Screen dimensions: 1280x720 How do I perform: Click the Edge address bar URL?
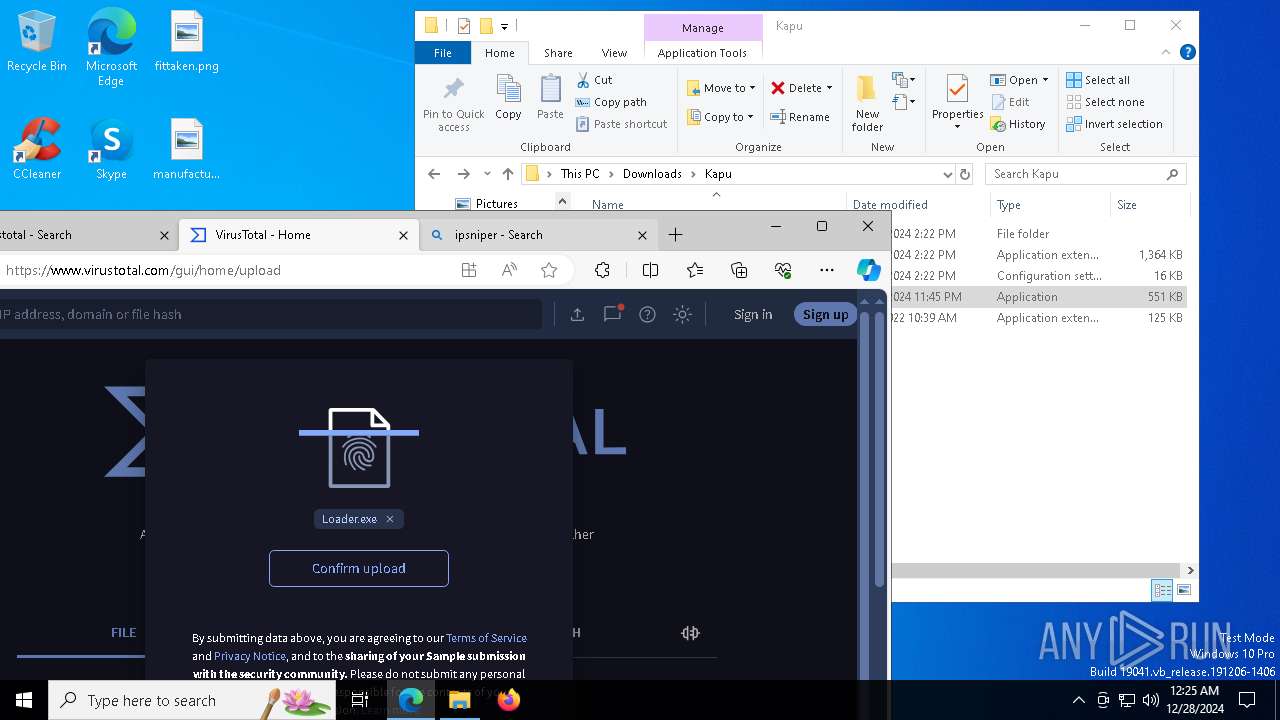pyautogui.click(x=143, y=270)
